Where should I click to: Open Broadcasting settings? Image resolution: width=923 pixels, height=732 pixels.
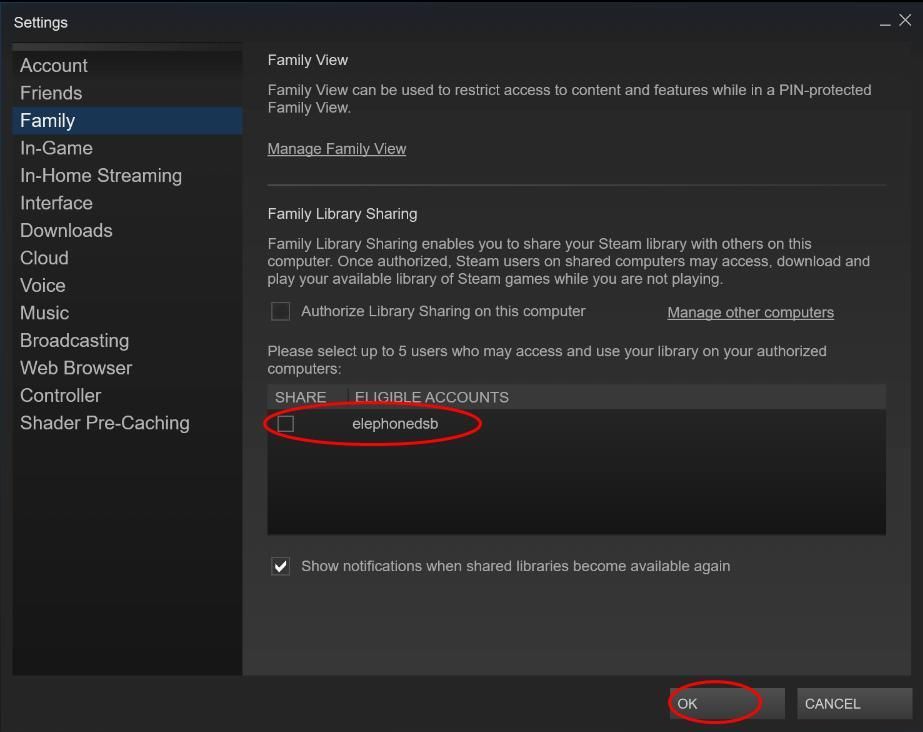[x=74, y=341]
